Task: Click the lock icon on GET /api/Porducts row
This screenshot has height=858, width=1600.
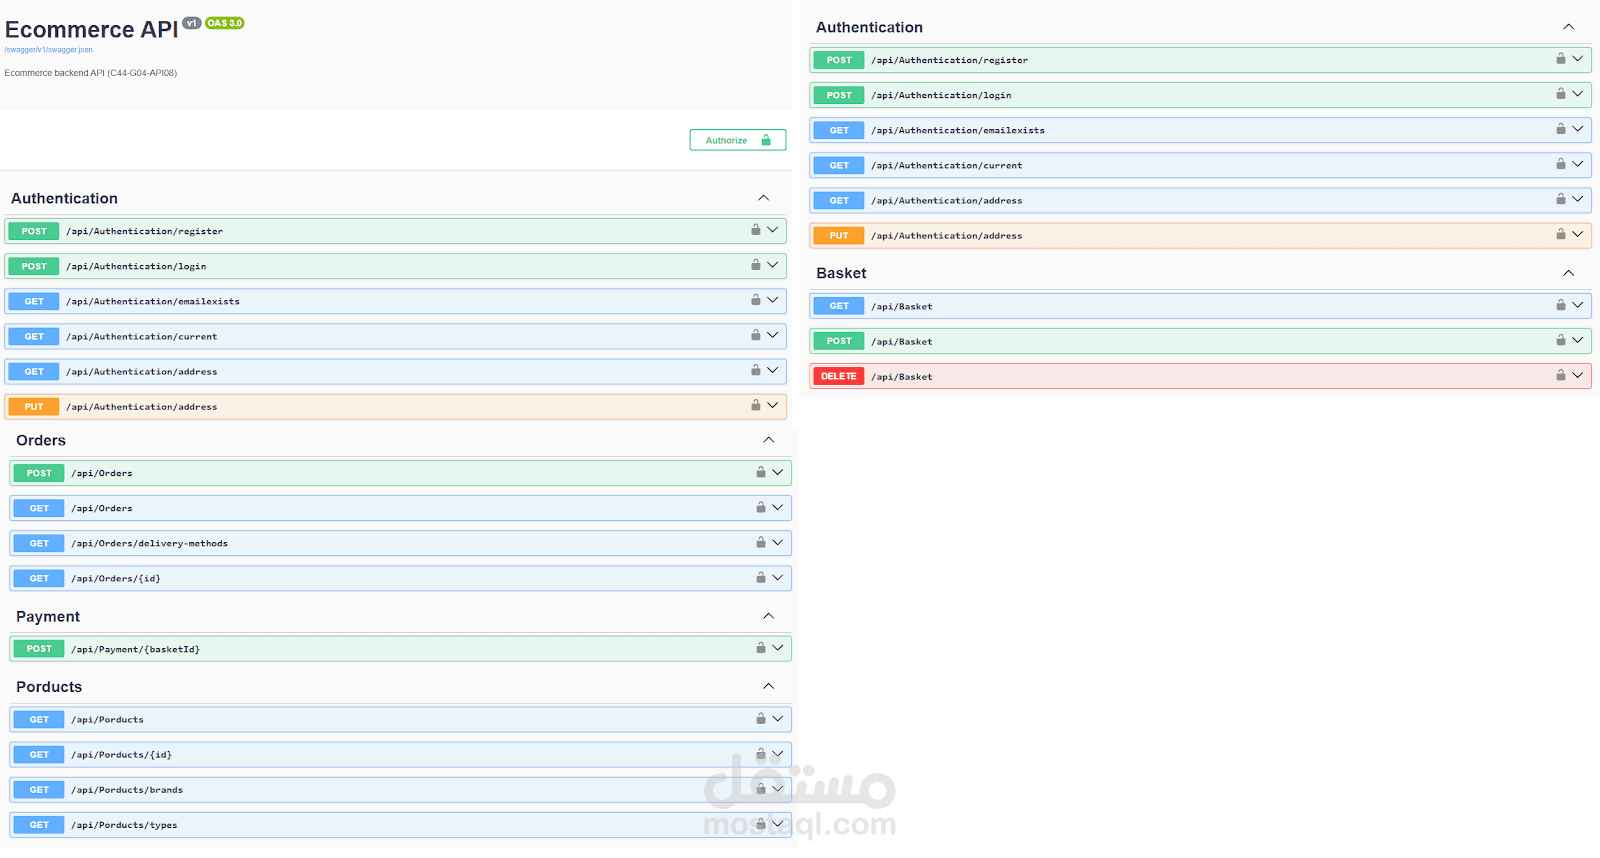Action: pyautogui.click(x=761, y=718)
